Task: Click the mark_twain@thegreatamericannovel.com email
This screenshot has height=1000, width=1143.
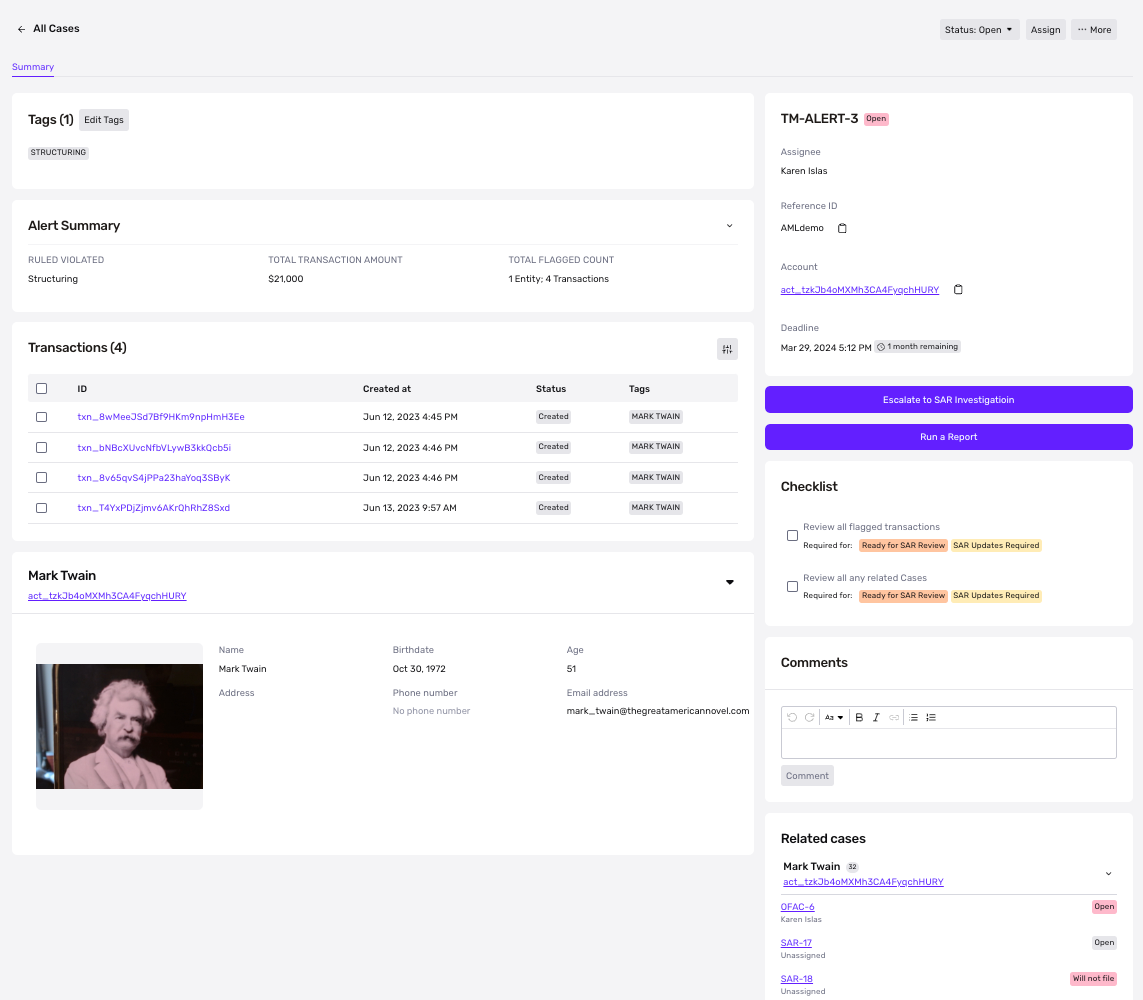Action: [x=658, y=711]
